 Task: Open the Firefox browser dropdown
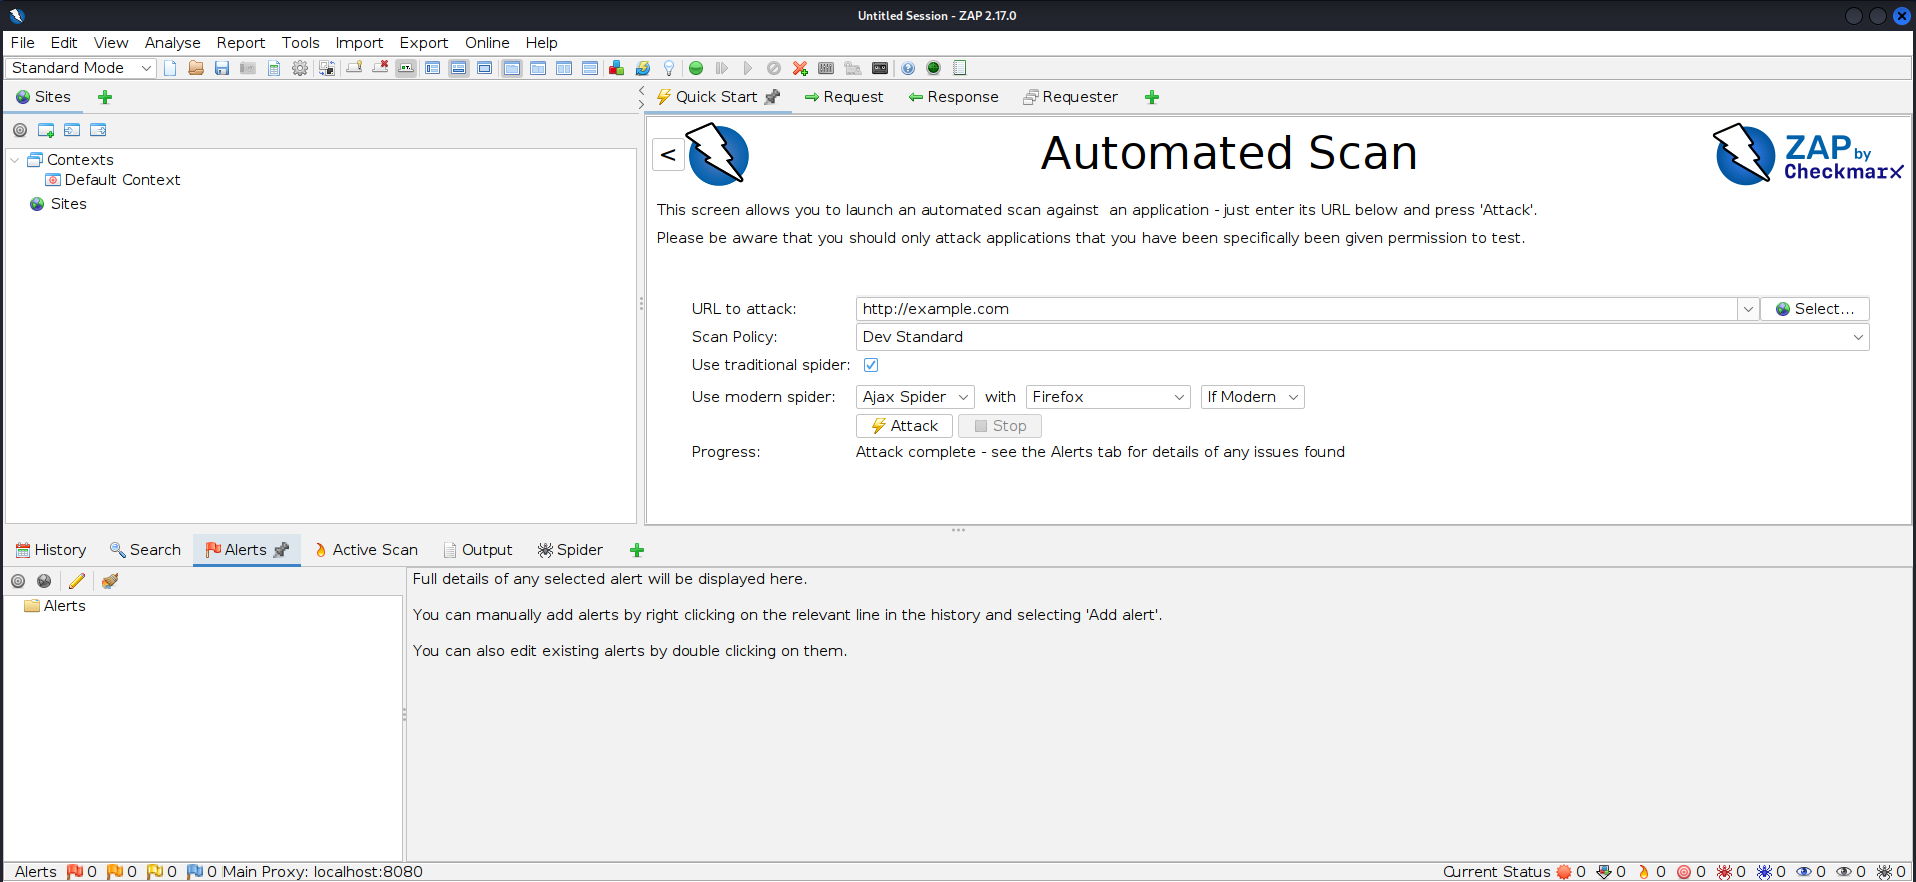[x=1108, y=397]
